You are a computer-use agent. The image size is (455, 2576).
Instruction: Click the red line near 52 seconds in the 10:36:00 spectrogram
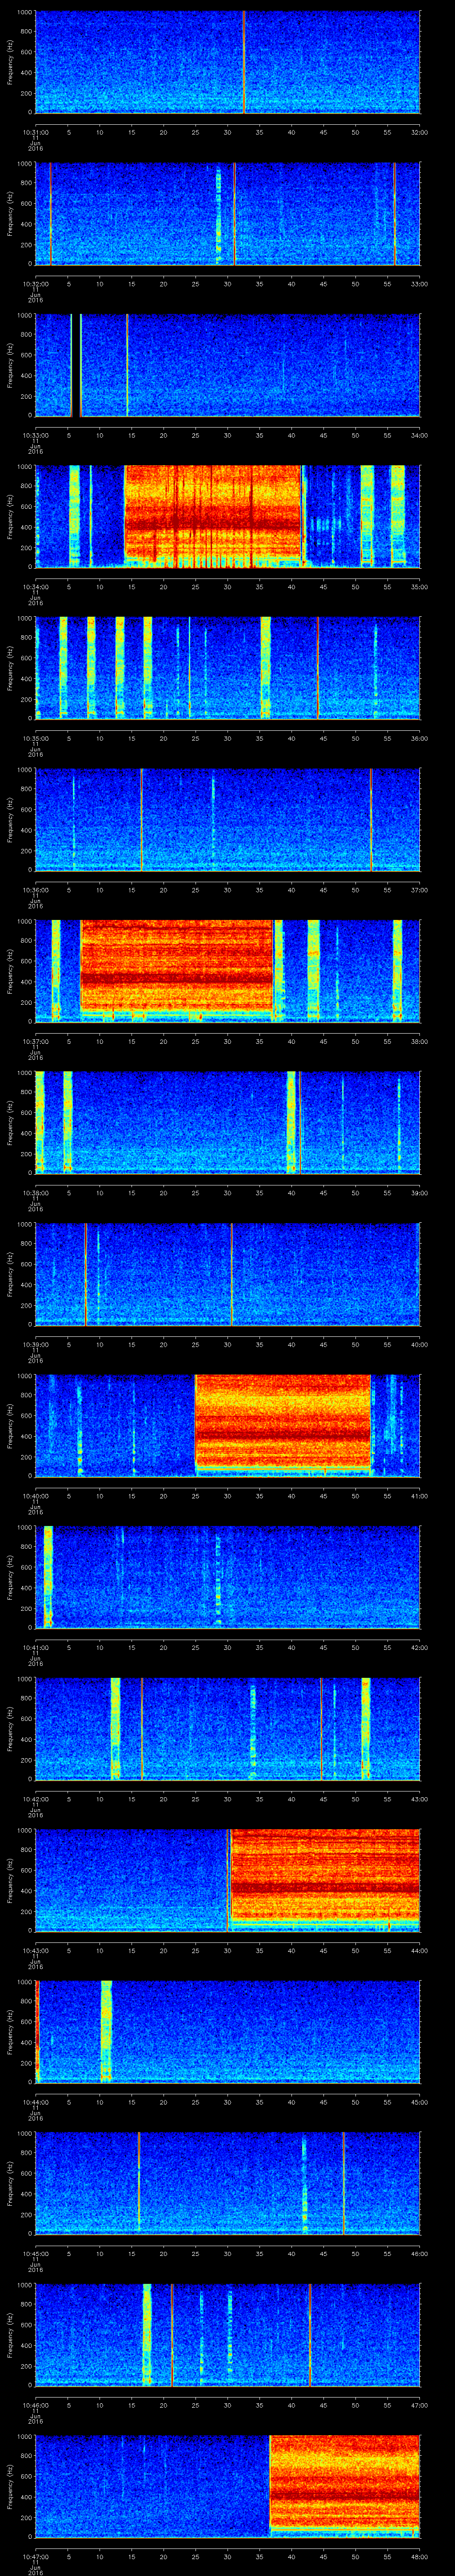tap(371, 819)
